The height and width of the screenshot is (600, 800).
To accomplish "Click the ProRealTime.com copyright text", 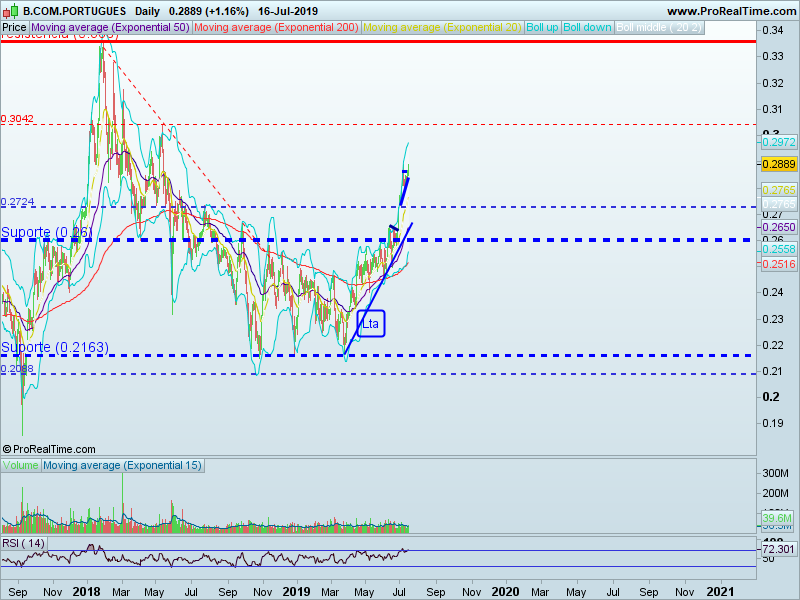I will 49,449.
